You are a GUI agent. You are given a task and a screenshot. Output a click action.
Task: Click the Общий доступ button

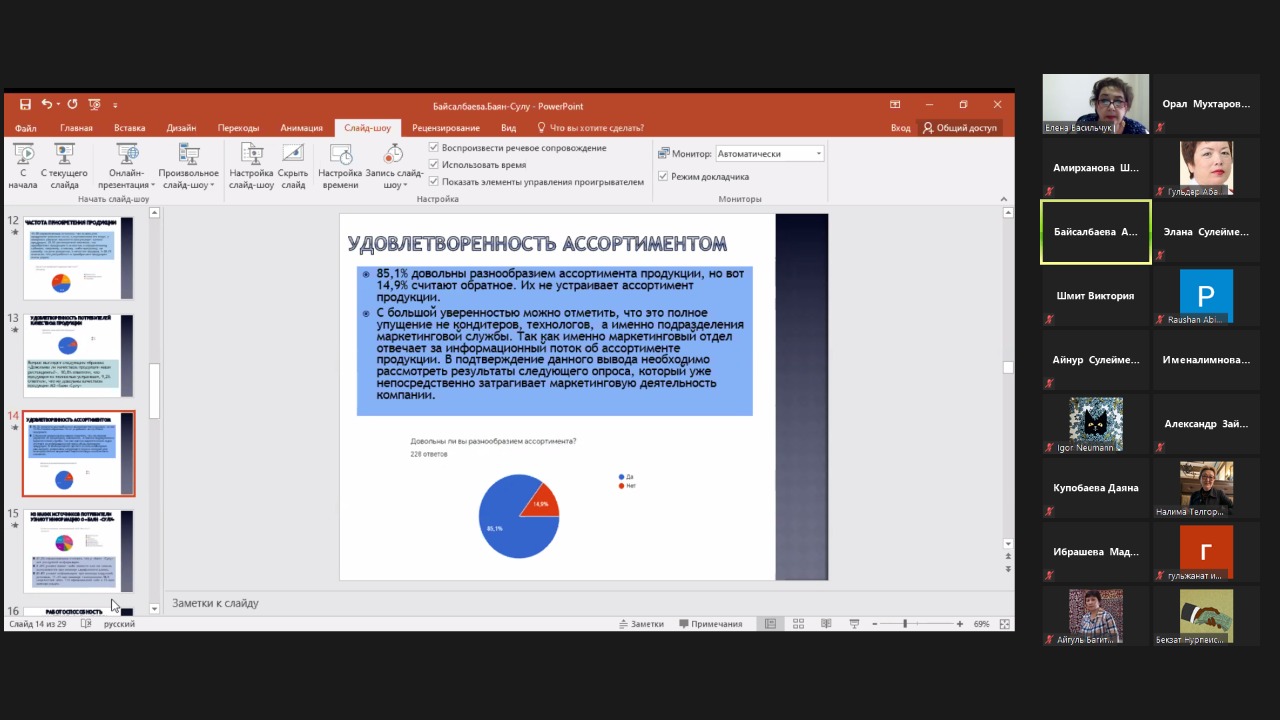coord(960,128)
